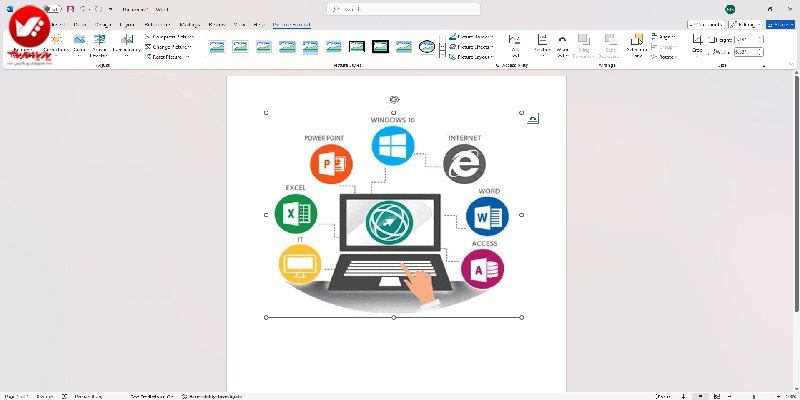Viewport: 800px width, 400px height.
Task: Open the Transparency options
Action: (x=127, y=45)
